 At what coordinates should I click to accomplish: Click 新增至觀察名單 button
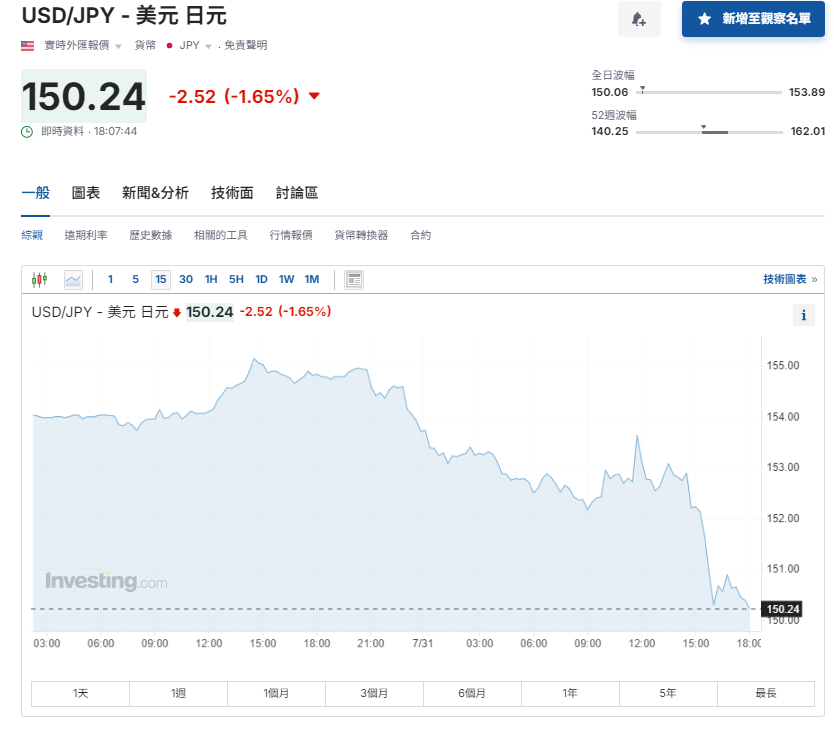point(752,20)
